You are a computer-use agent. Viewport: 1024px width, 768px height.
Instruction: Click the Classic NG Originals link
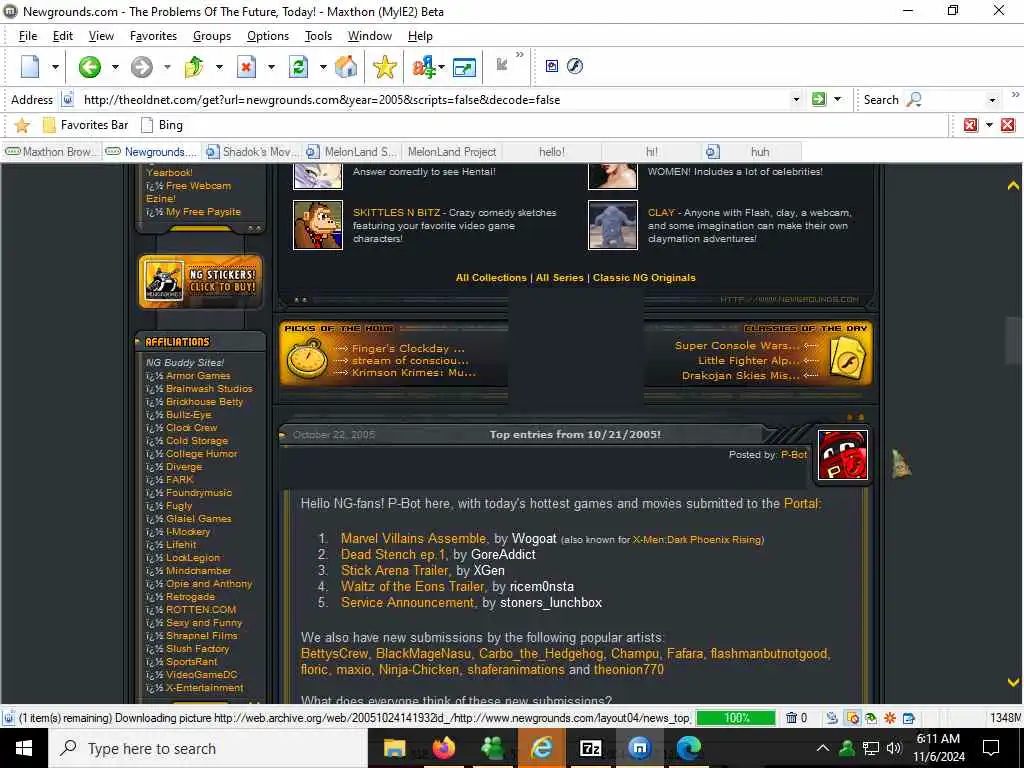click(644, 278)
